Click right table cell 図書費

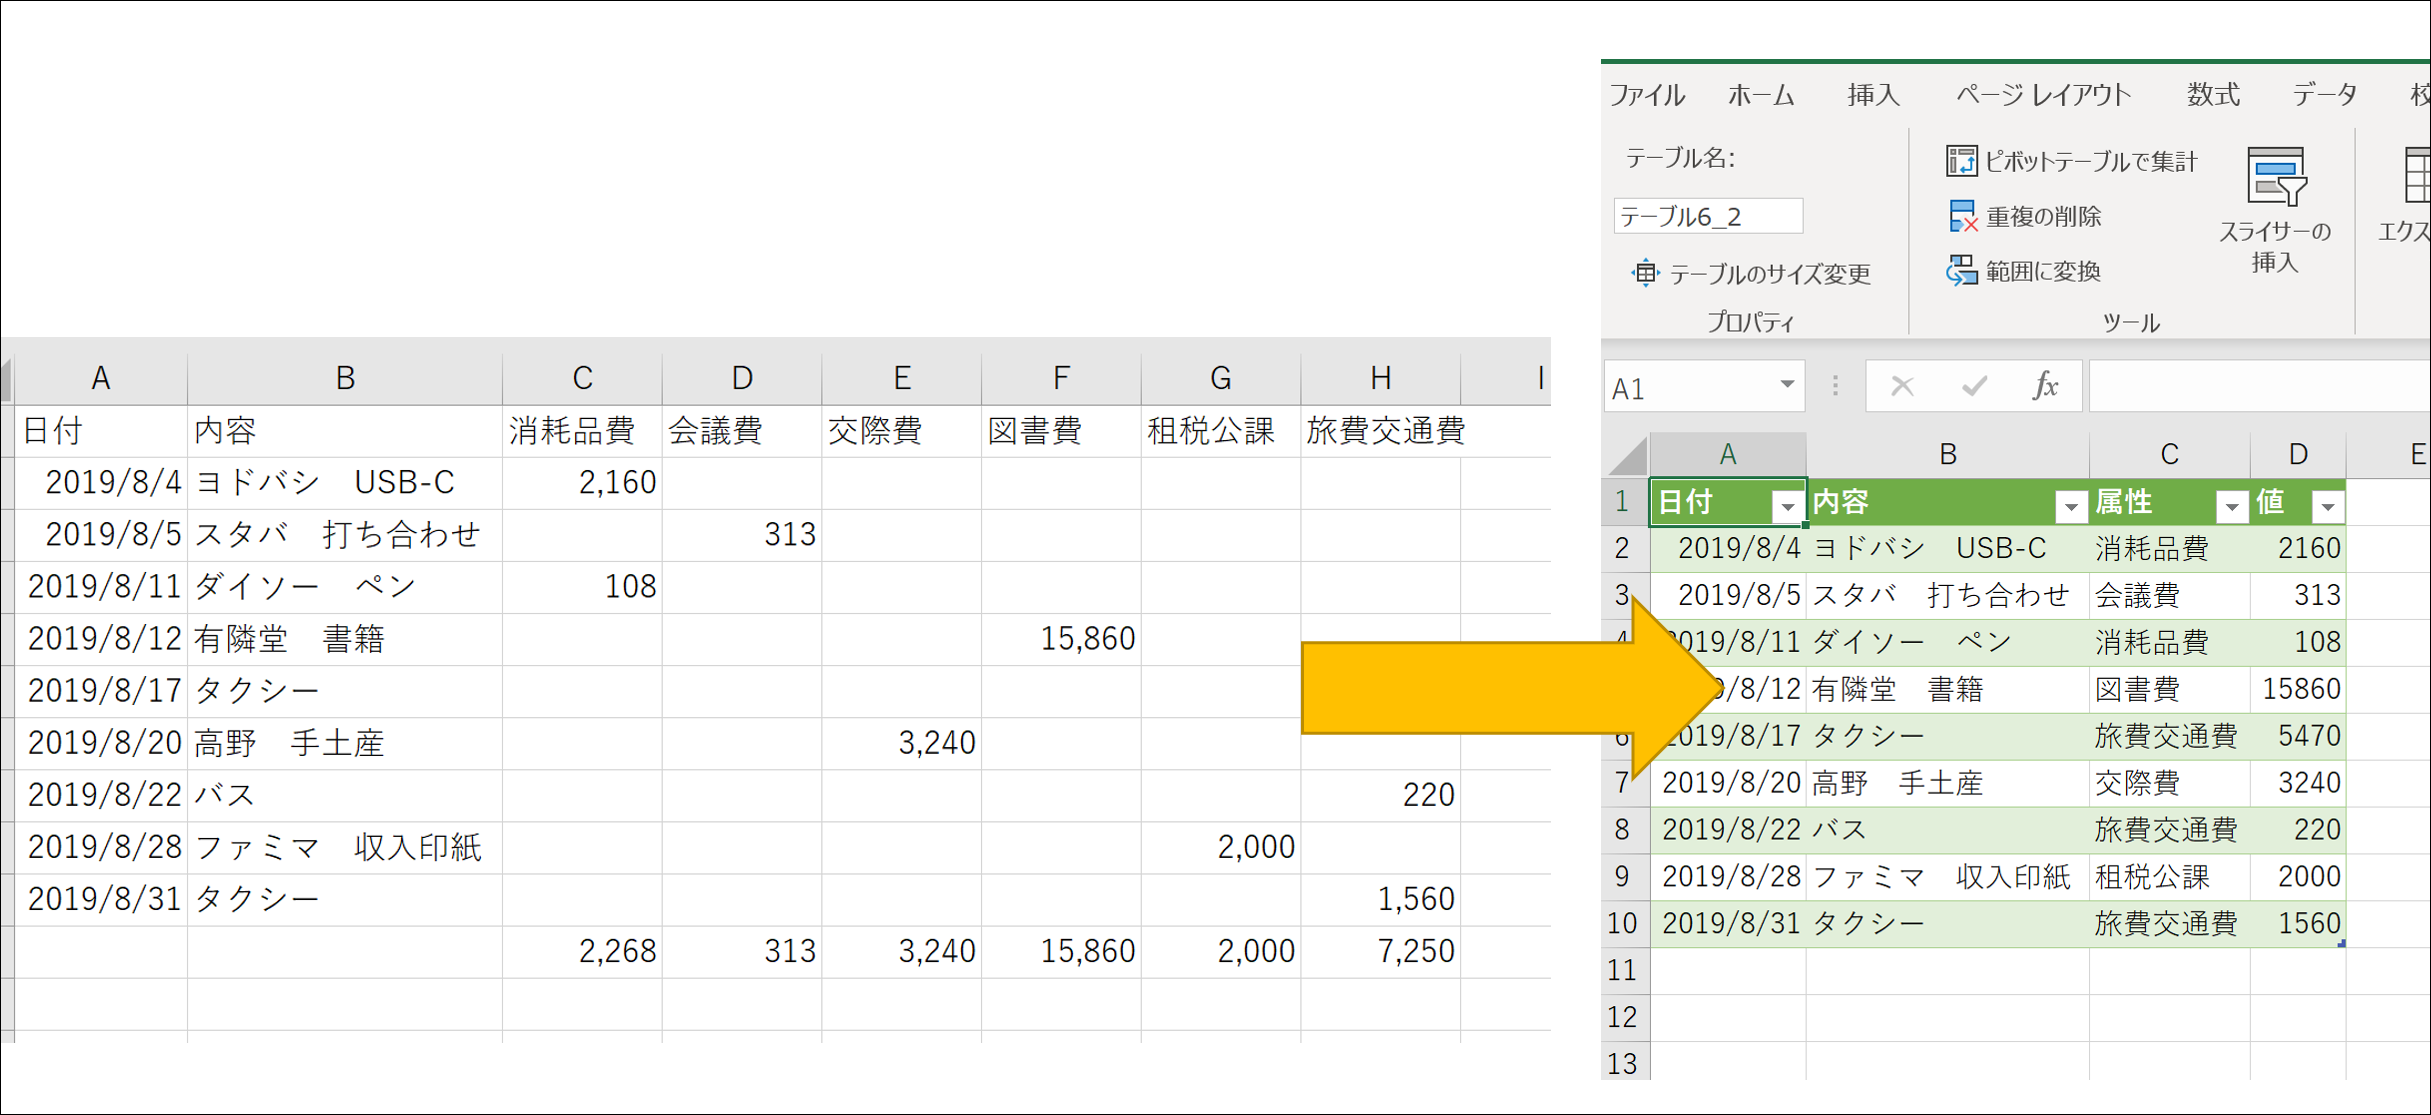2170,689
